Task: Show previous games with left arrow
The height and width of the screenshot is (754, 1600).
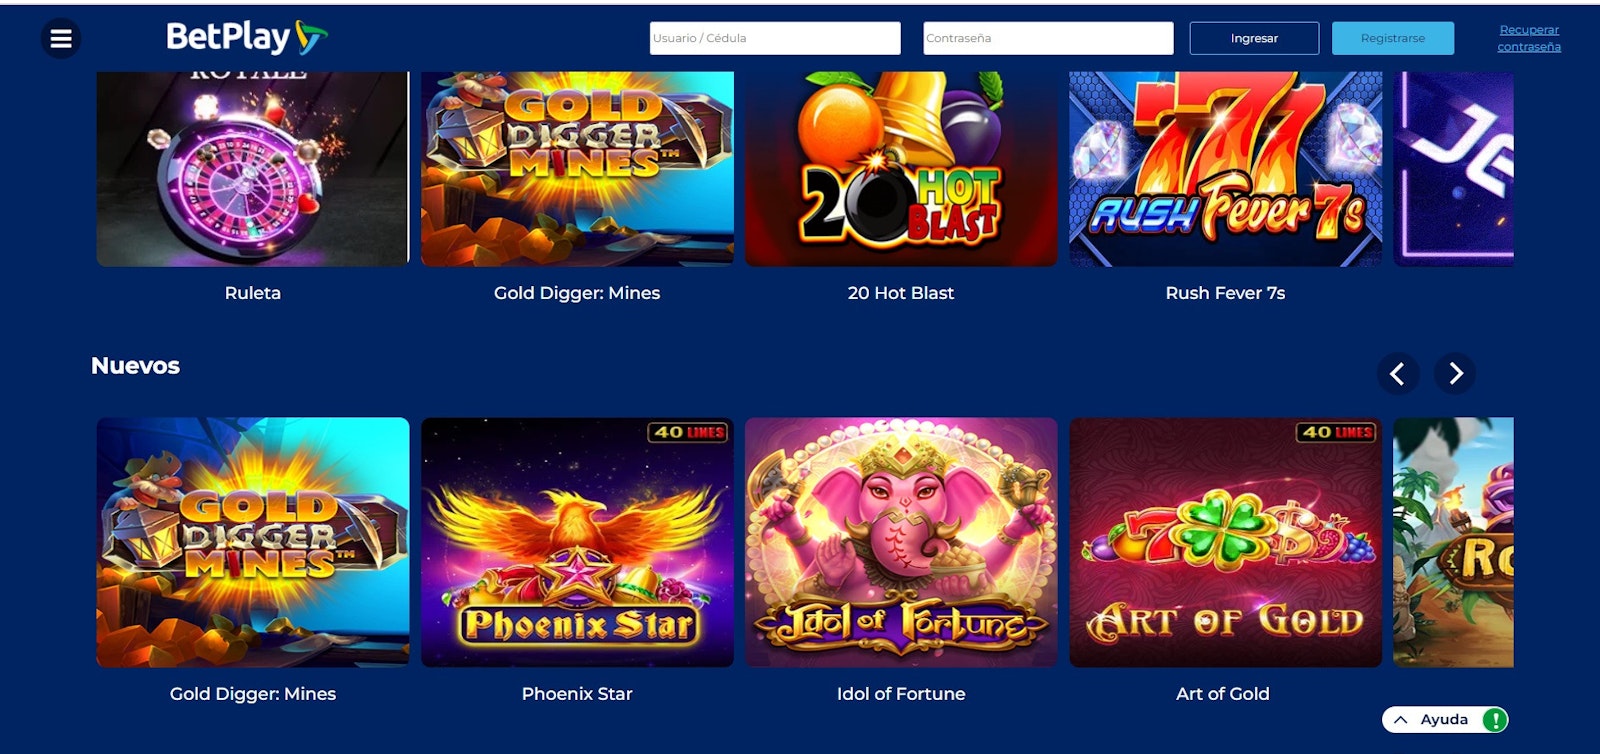Action: click(x=1398, y=373)
